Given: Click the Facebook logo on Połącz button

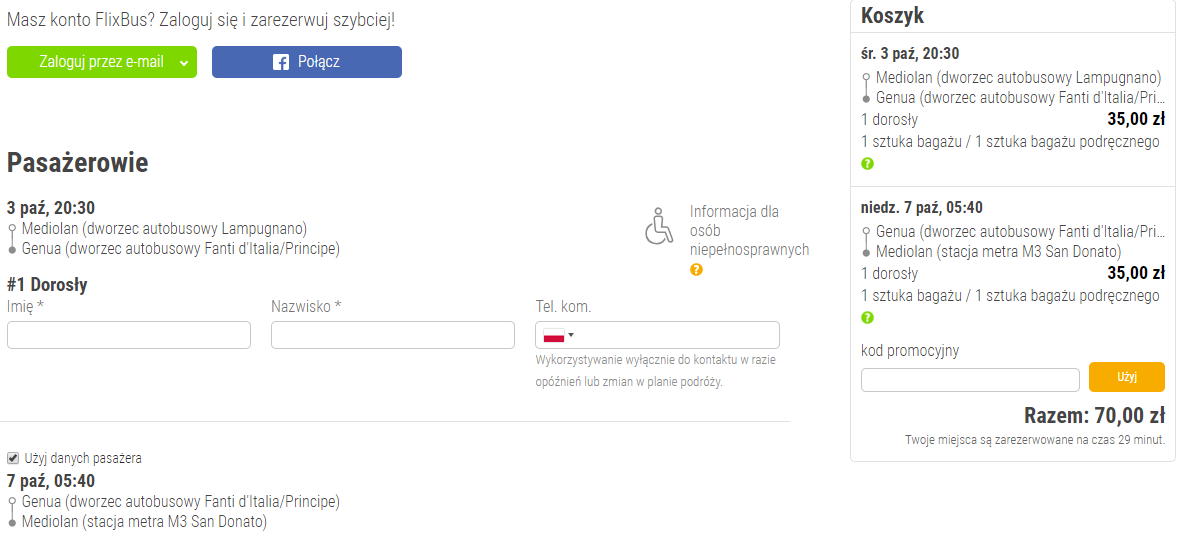Looking at the screenshot, I should tap(280, 62).
